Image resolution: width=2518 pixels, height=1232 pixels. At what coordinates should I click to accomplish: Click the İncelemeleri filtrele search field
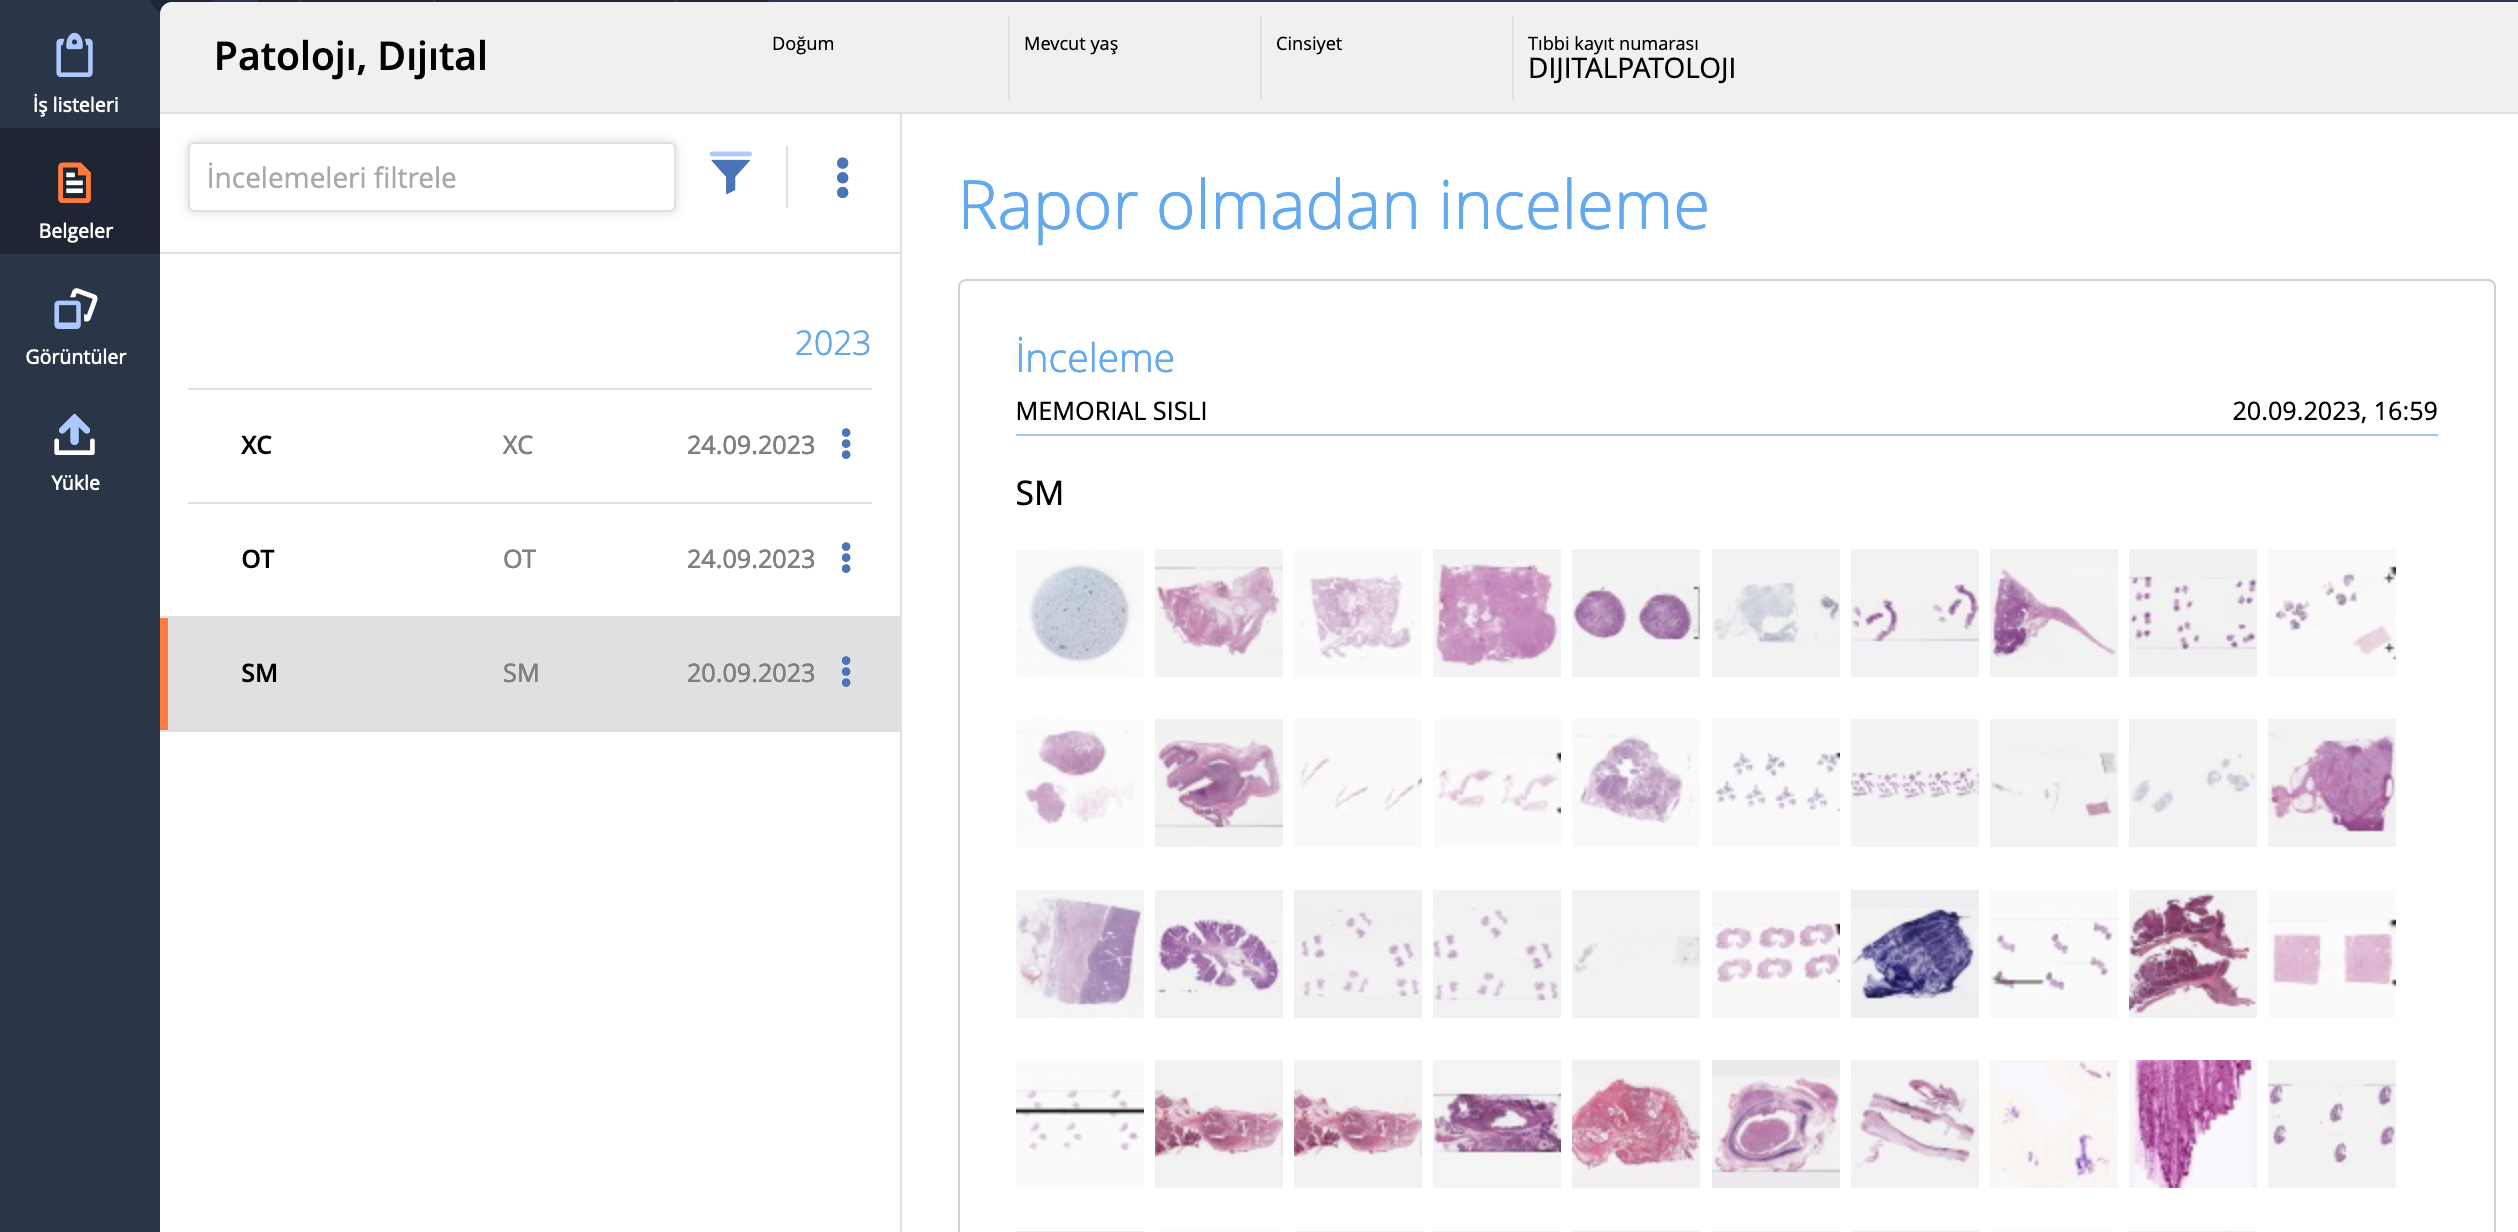pos(431,177)
